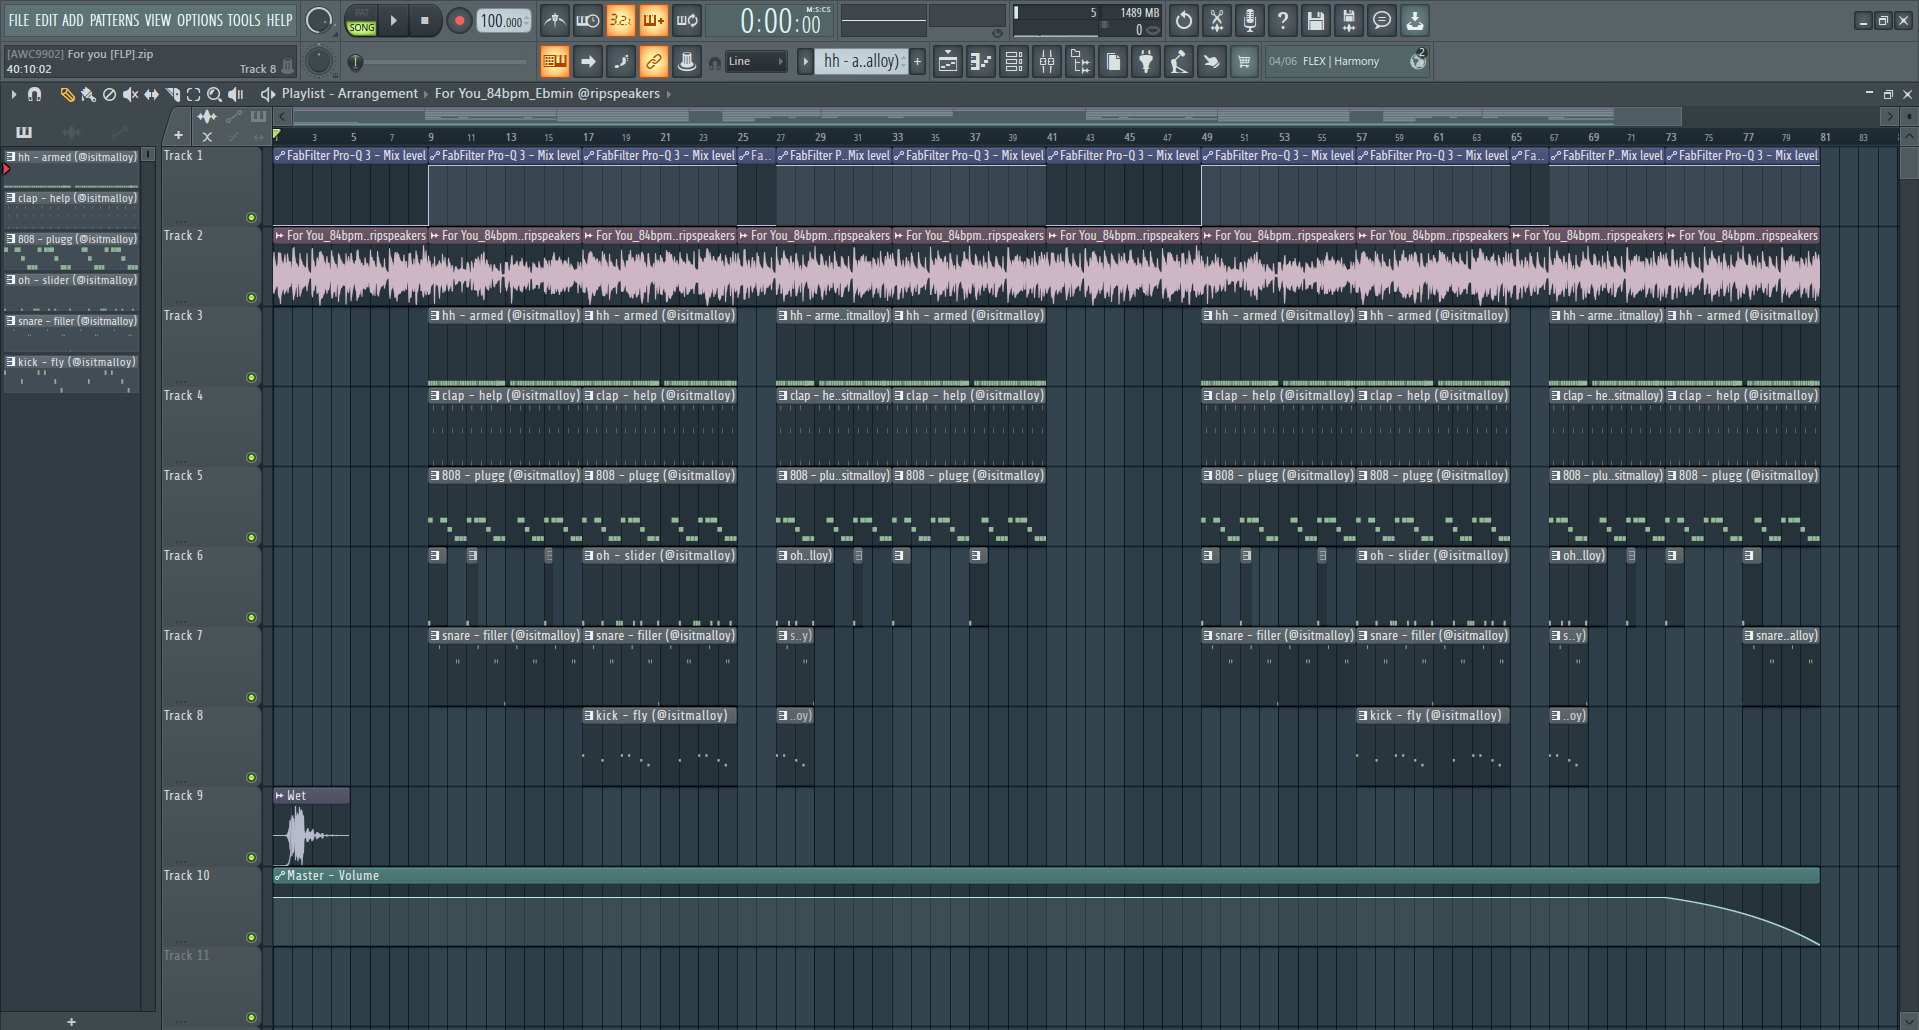The width and height of the screenshot is (1919, 1030).
Task: Open the close-all-windows arrow-hand icon
Action: pyautogui.click(x=1212, y=62)
